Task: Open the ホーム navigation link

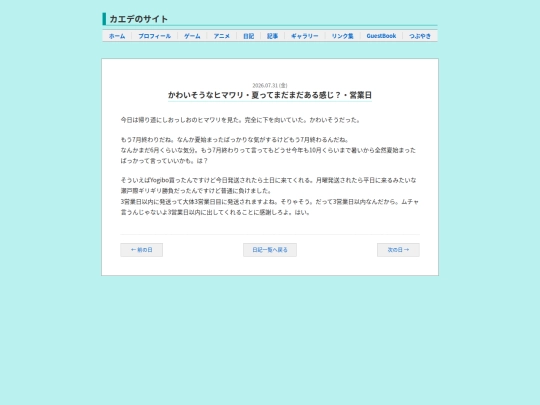Action: [117, 36]
